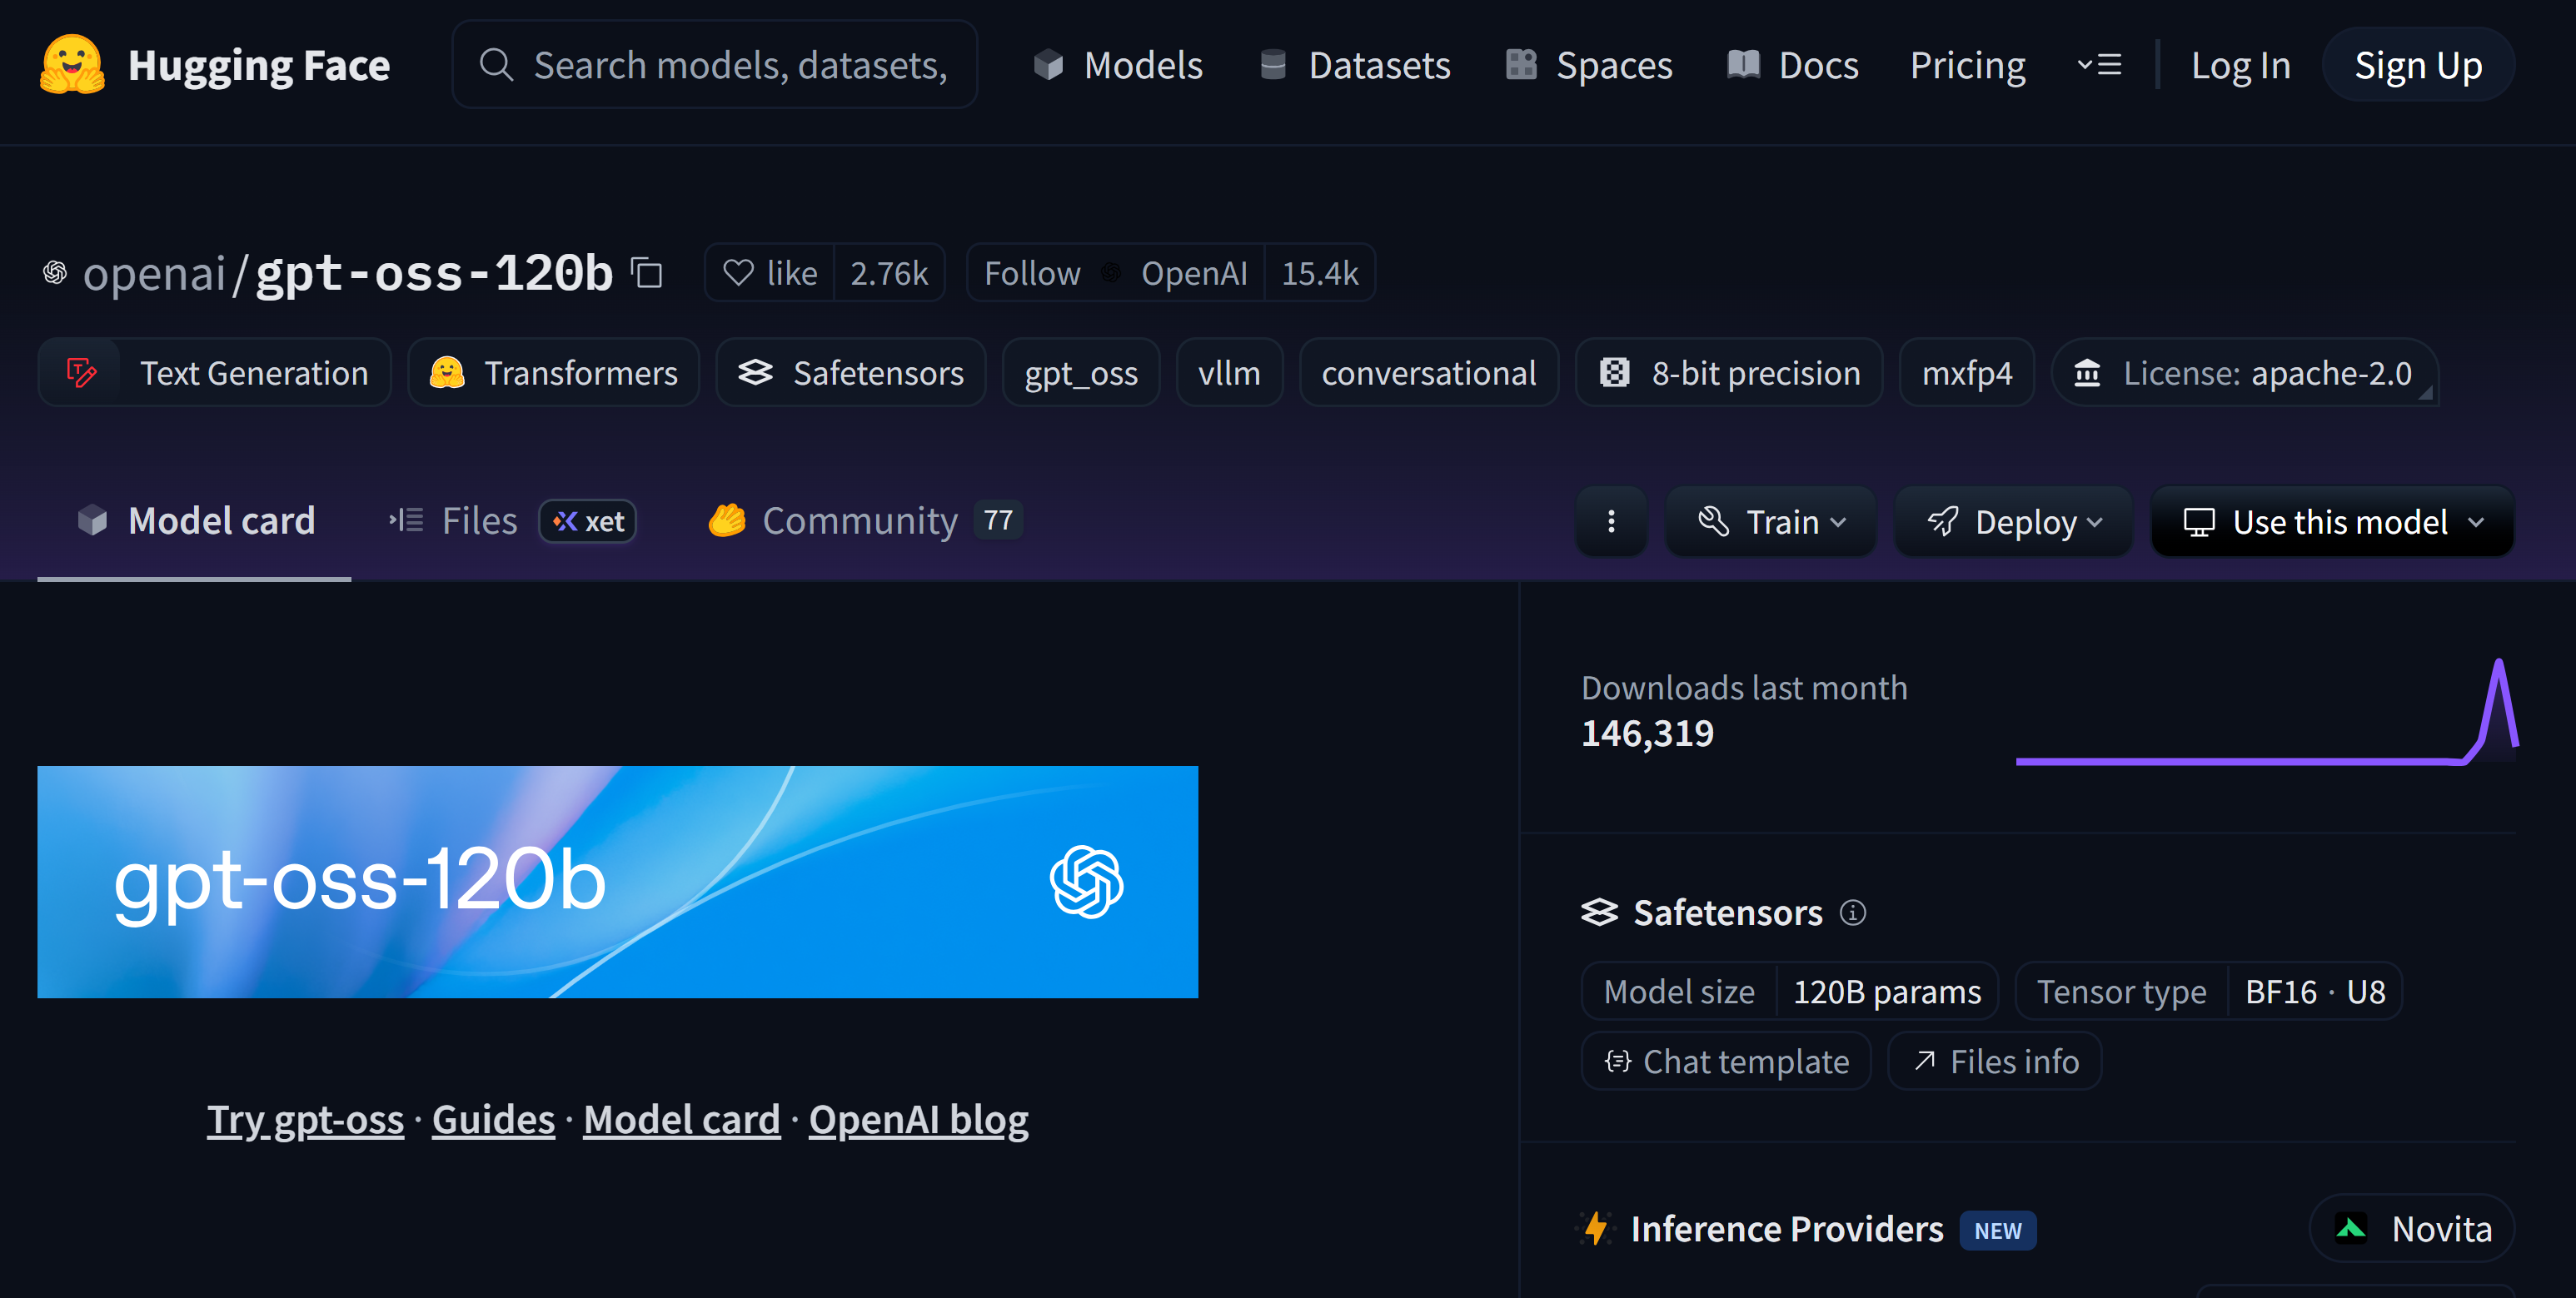This screenshot has width=2576, height=1298.
Task: Switch to the Files tab
Action: (x=478, y=521)
